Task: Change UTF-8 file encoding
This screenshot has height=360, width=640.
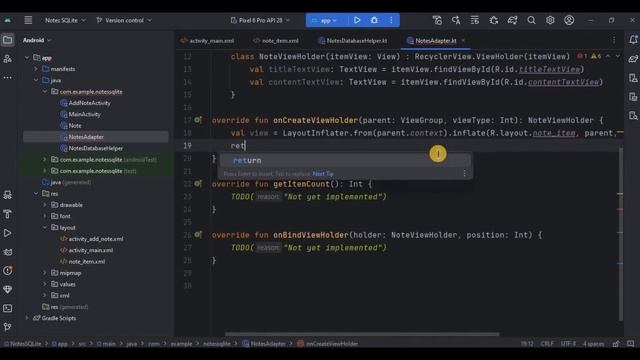Action: click(x=568, y=344)
